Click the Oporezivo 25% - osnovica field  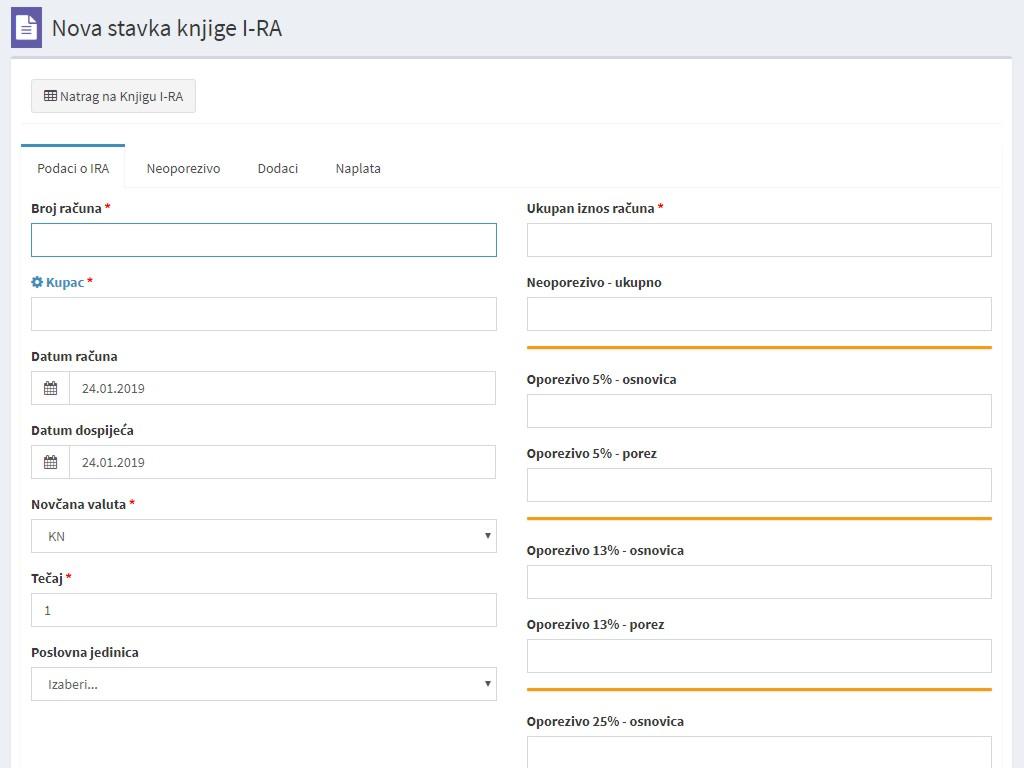(759, 752)
